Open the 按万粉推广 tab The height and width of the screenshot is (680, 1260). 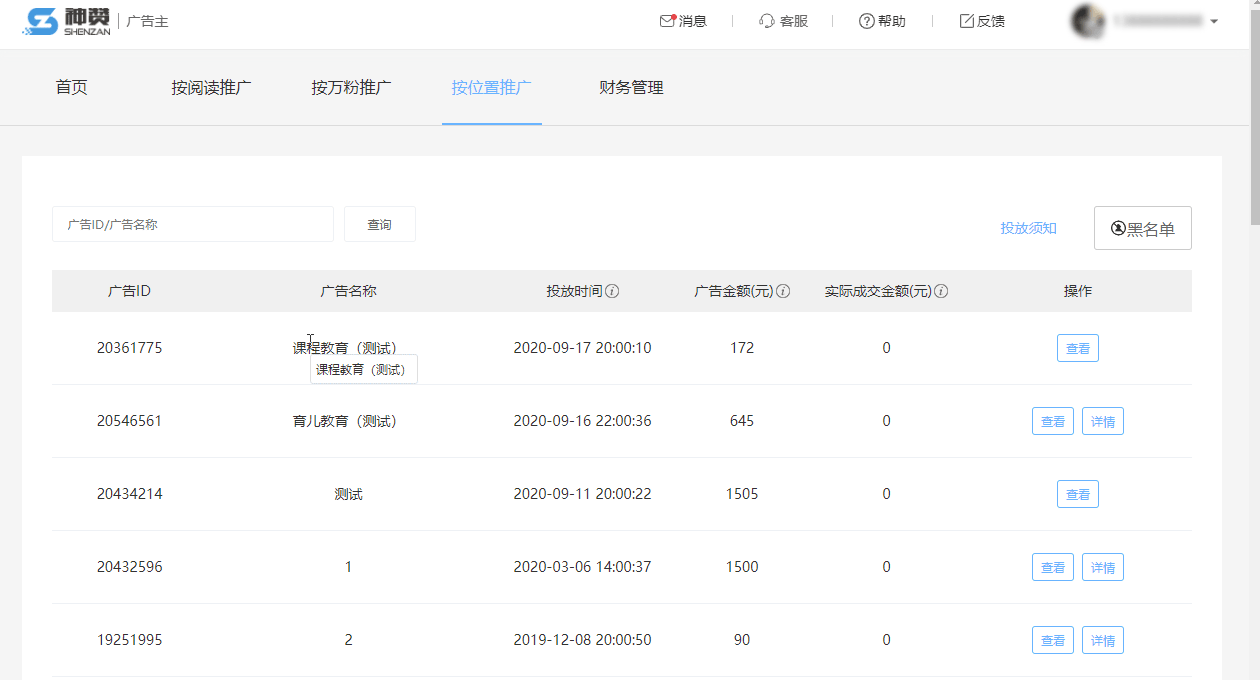tap(351, 88)
